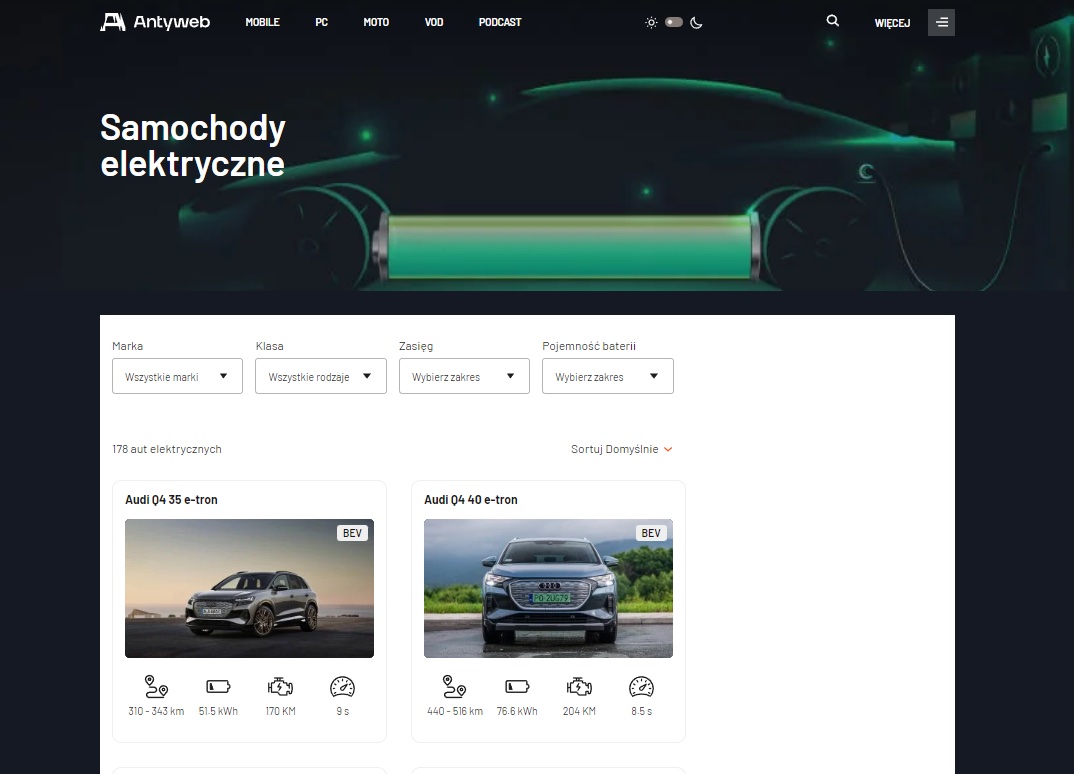
Task: Click the WIĘCEJ link in header
Action: pos(892,23)
